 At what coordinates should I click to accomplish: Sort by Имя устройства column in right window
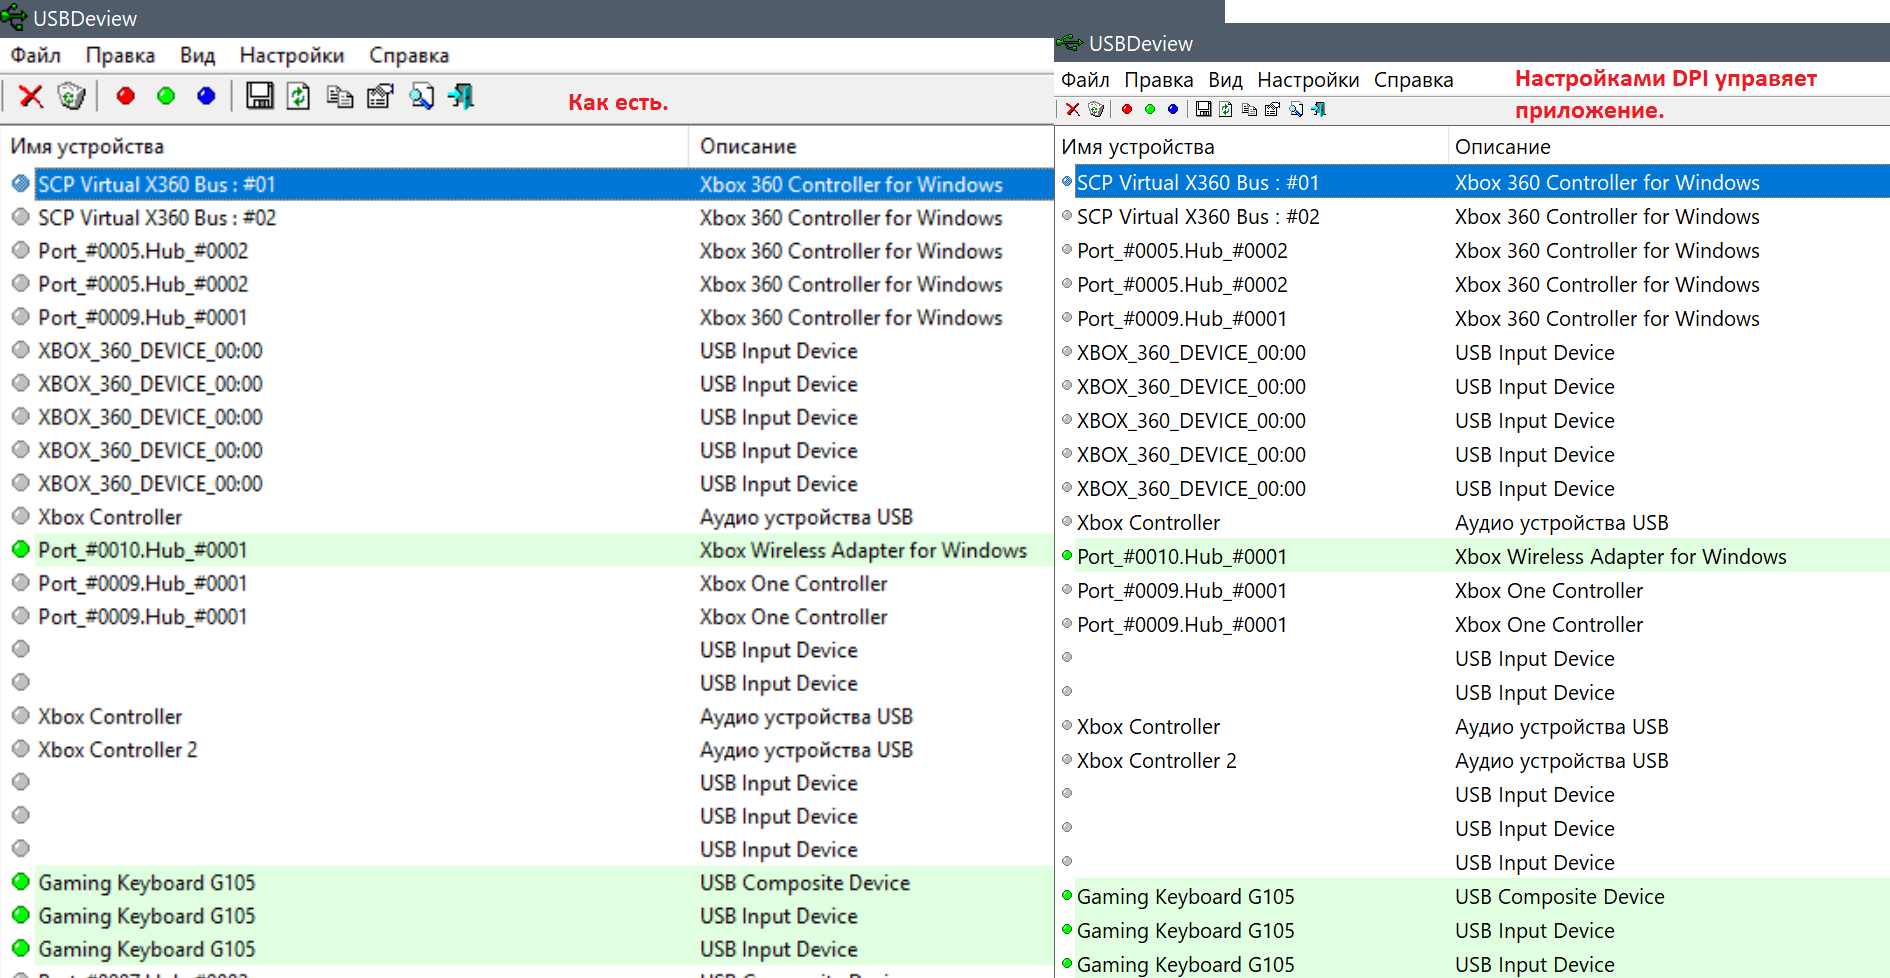pyautogui.click(x=1251, y=147)
